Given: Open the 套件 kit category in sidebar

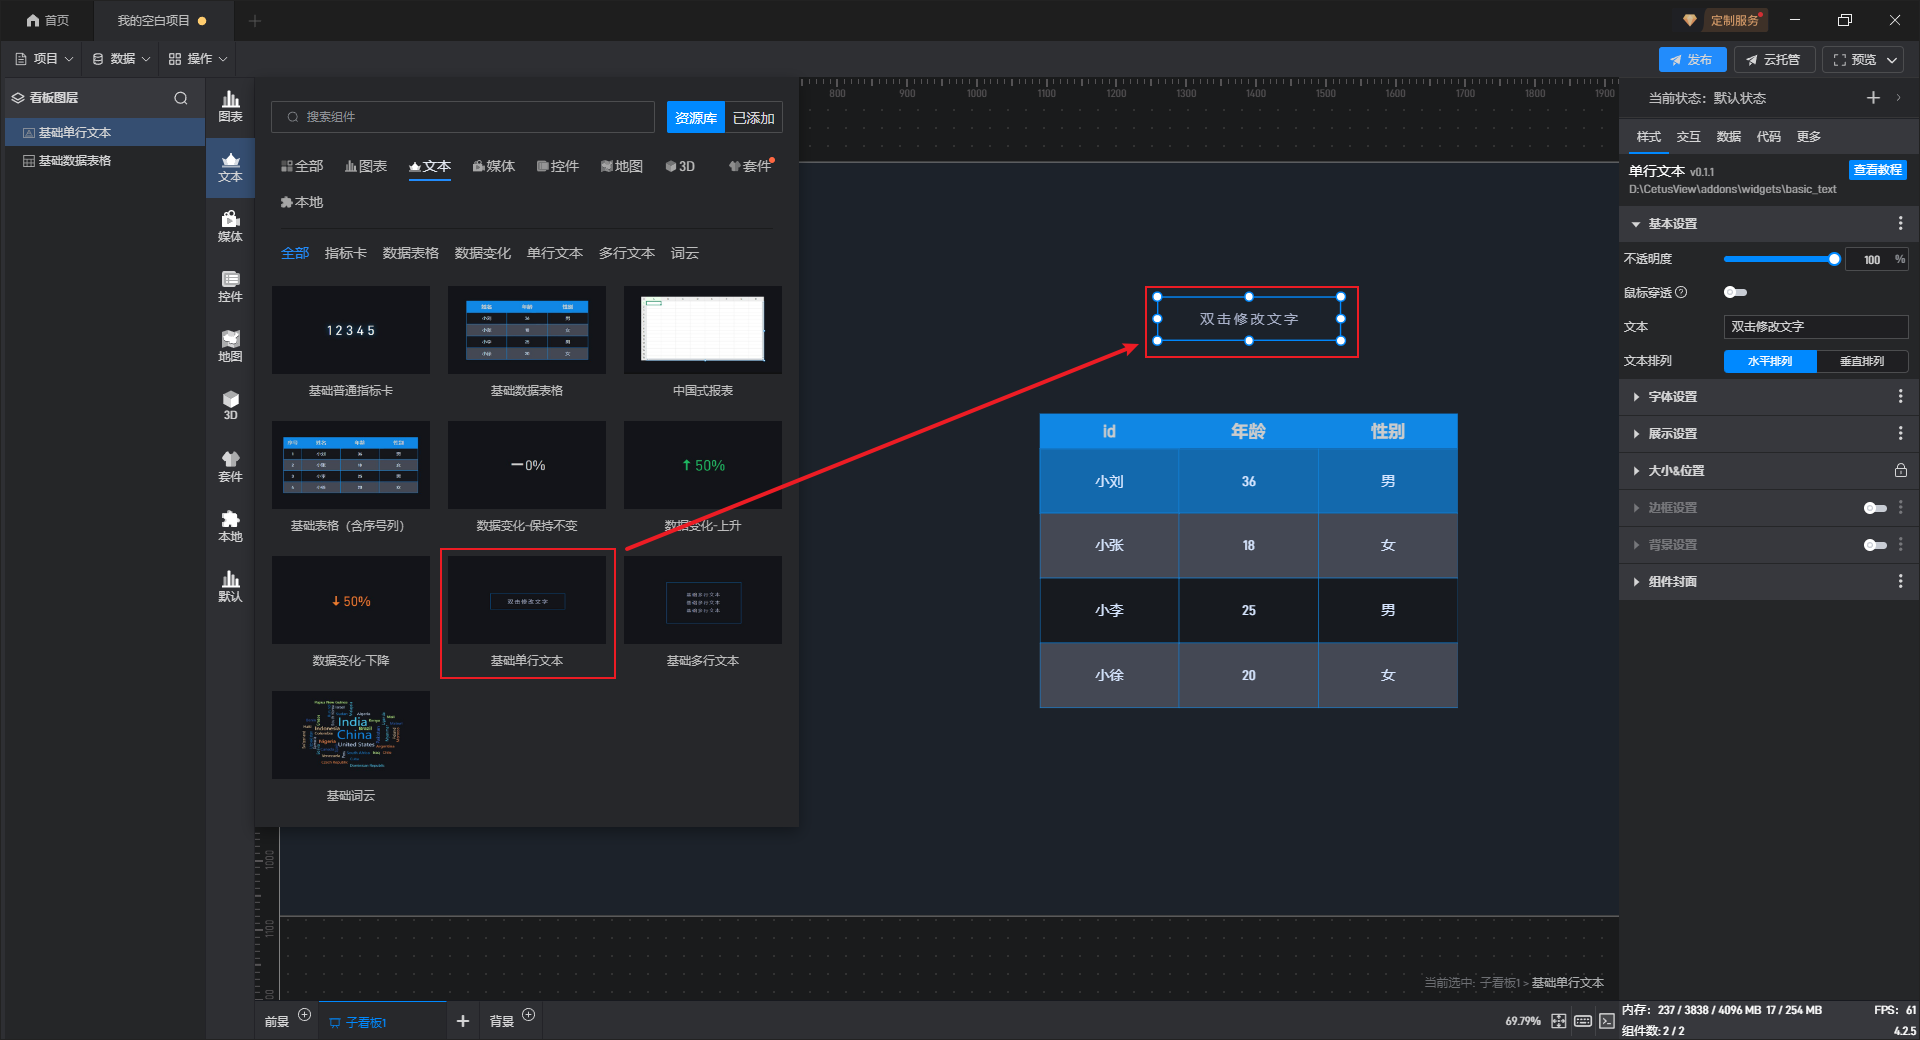Looking at the screenshot, I should pyautogui.click(x=230, y=467).
